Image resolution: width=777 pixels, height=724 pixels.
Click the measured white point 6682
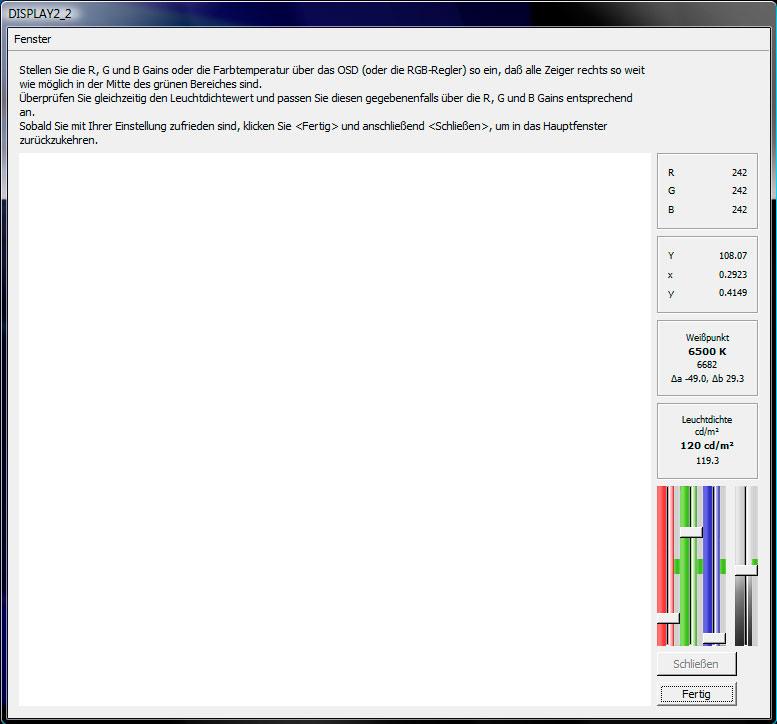707,365
